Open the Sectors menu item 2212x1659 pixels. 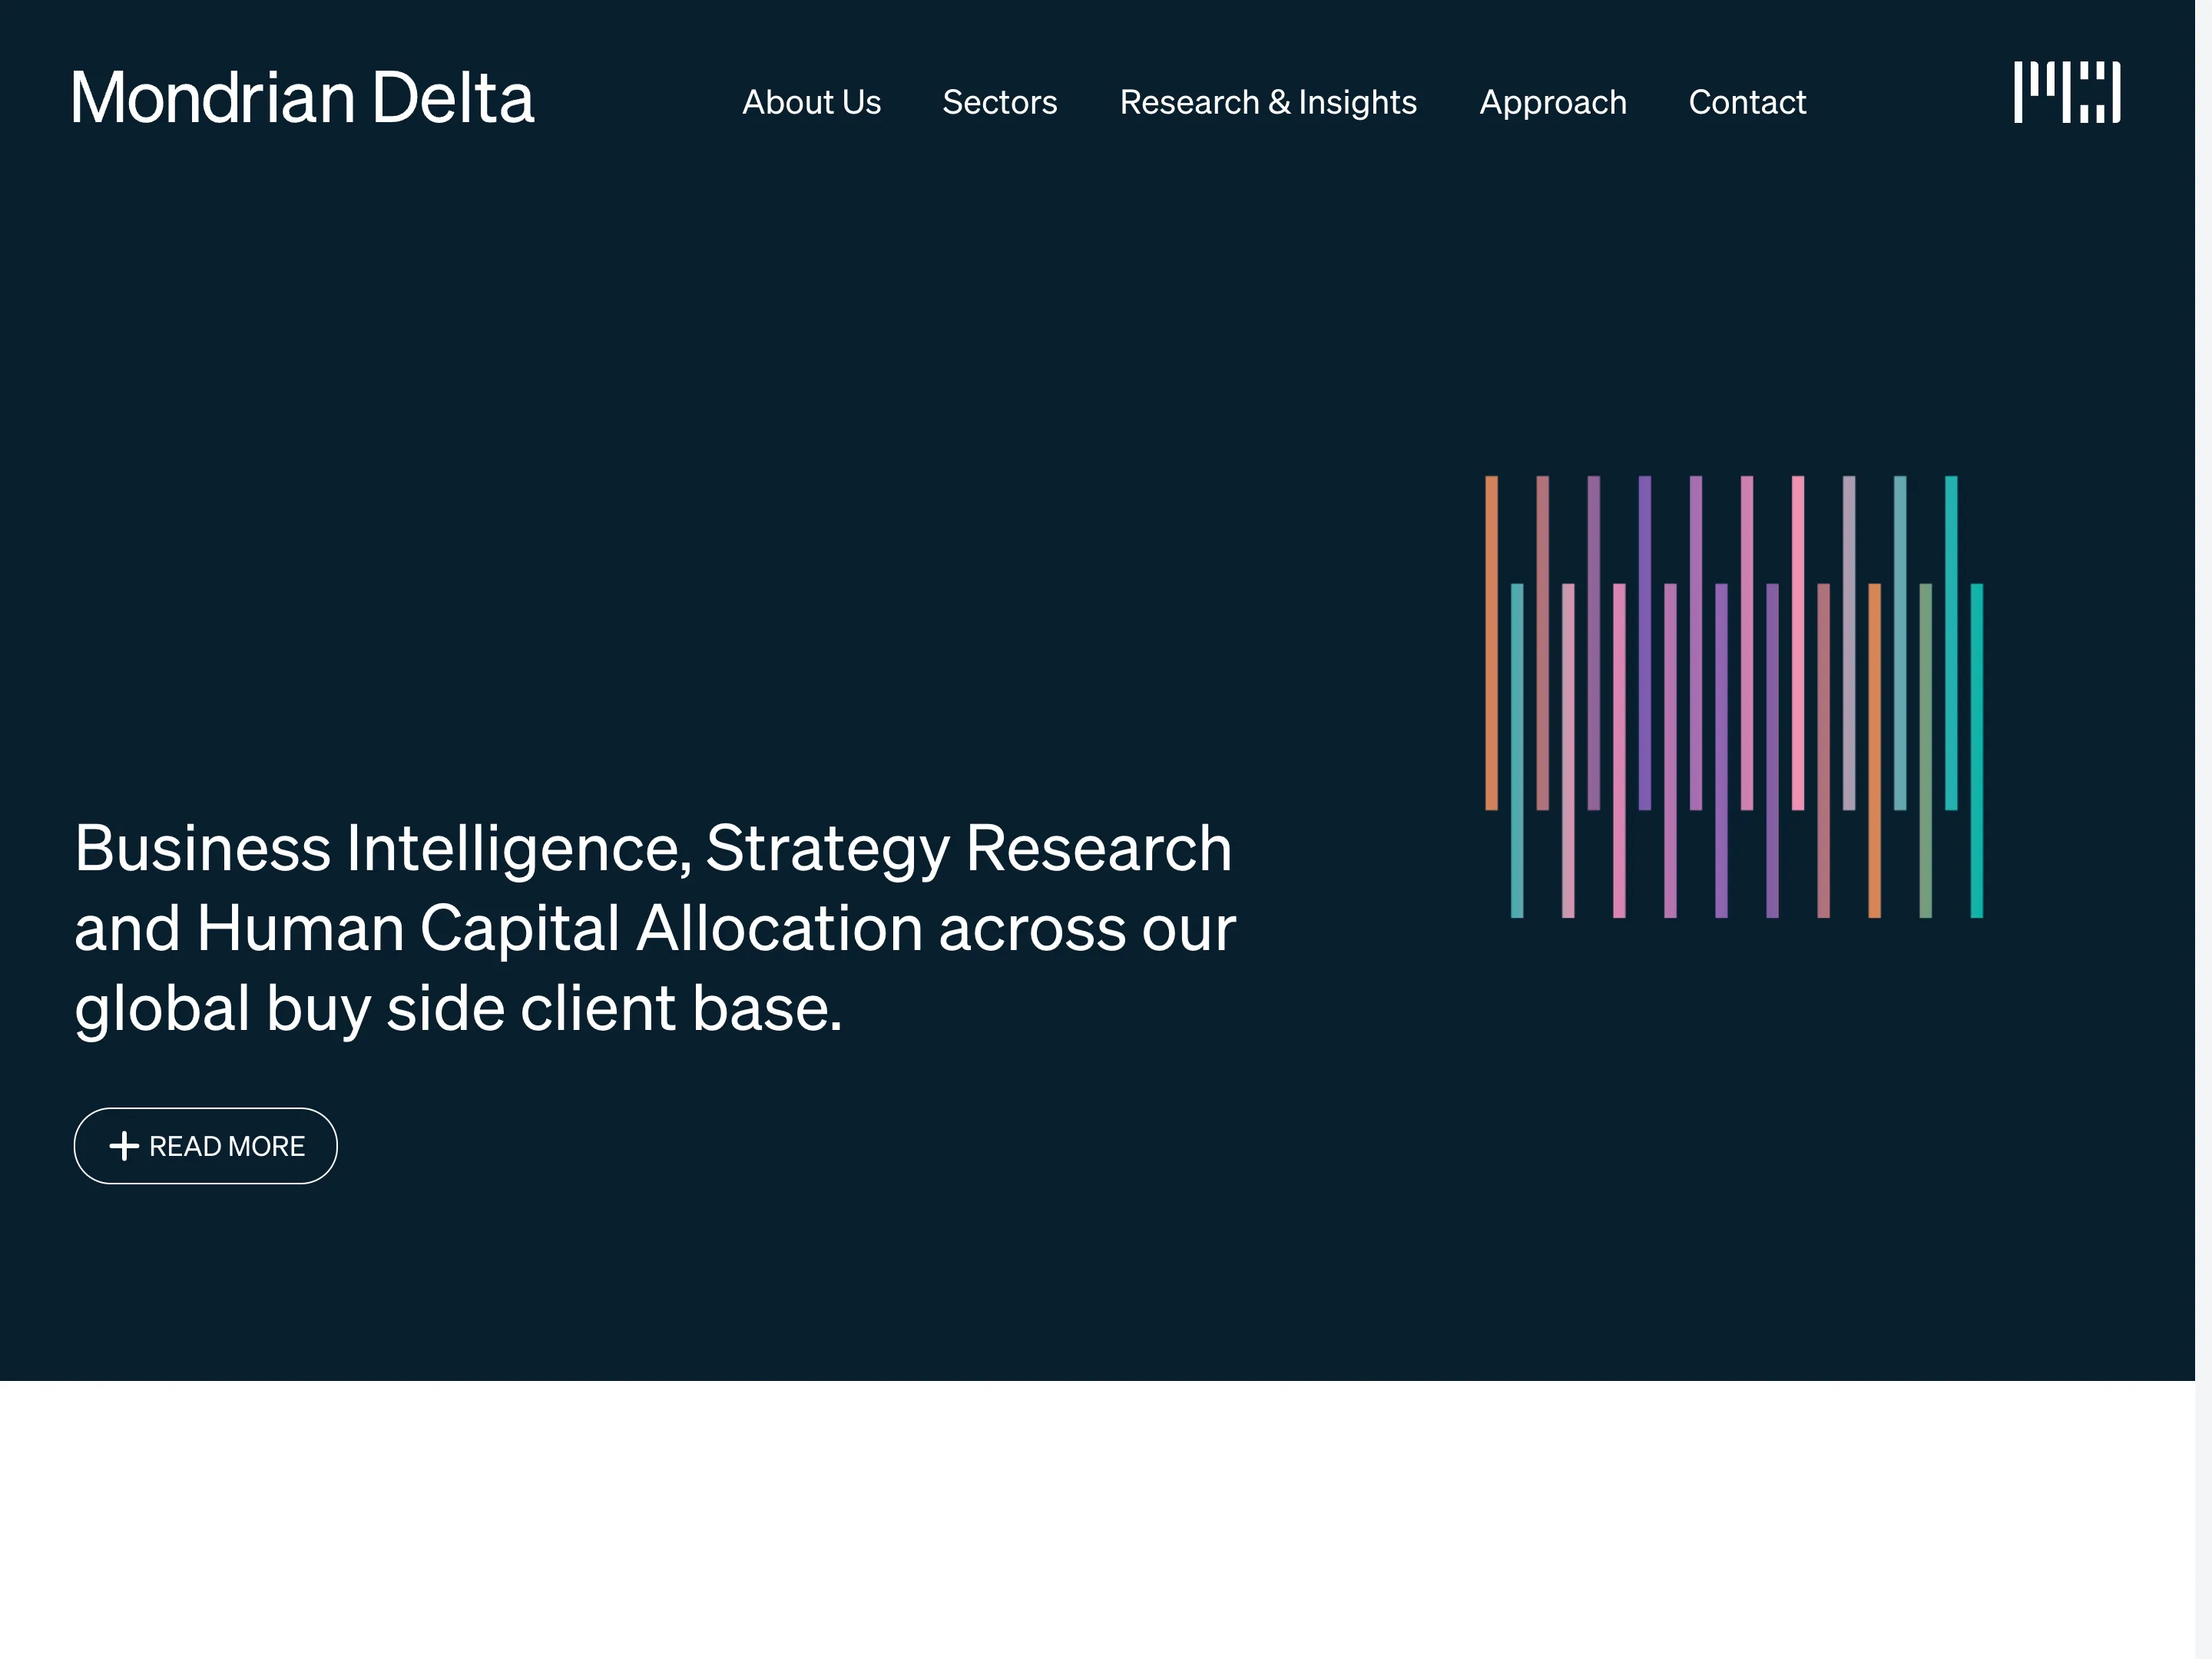999,102
